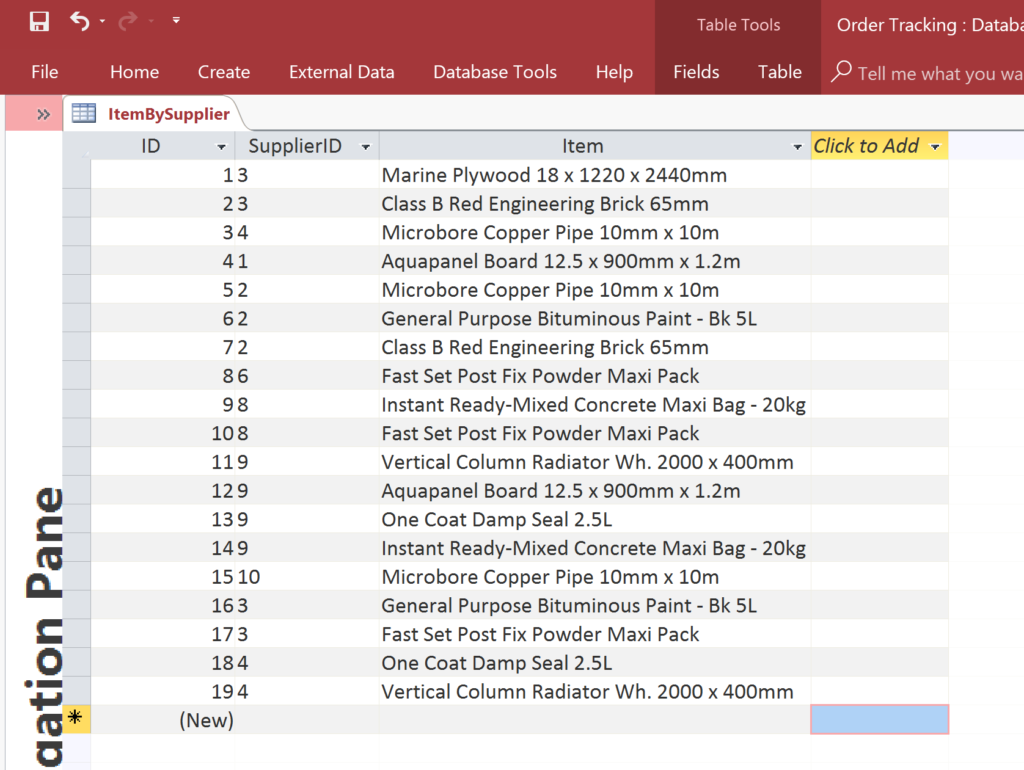Click SupplierID value 6 in row 8
This screenshot has height=770, width=1024.
tap(307, 376)
